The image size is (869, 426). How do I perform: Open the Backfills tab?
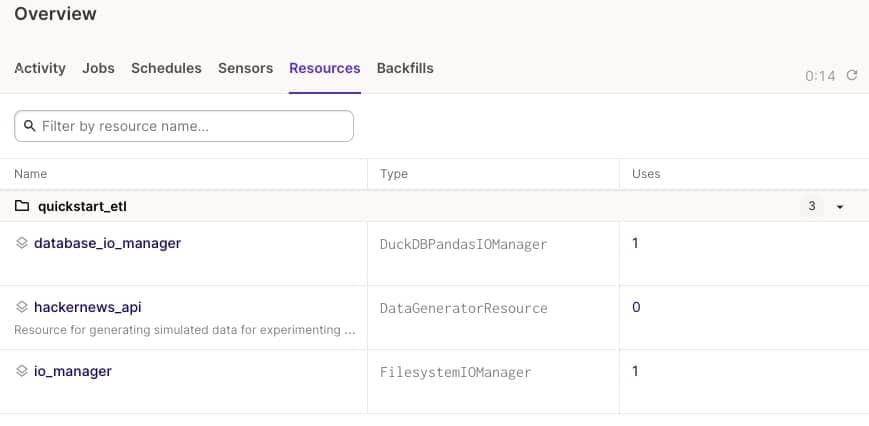[x=405, y=68]
